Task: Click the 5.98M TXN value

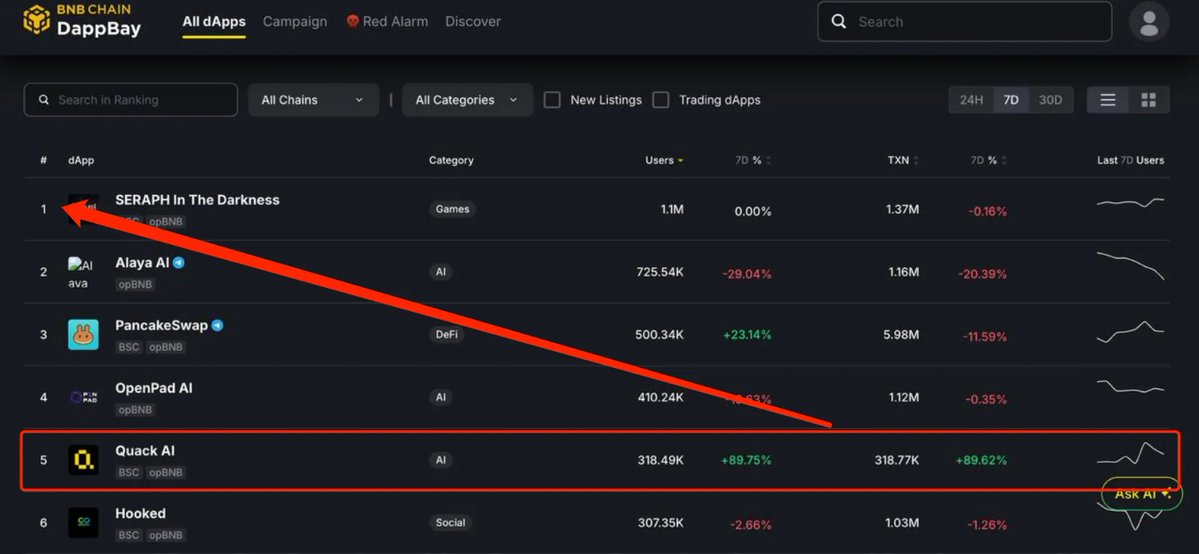Action: pyautogui.click(x=901, y=334)
